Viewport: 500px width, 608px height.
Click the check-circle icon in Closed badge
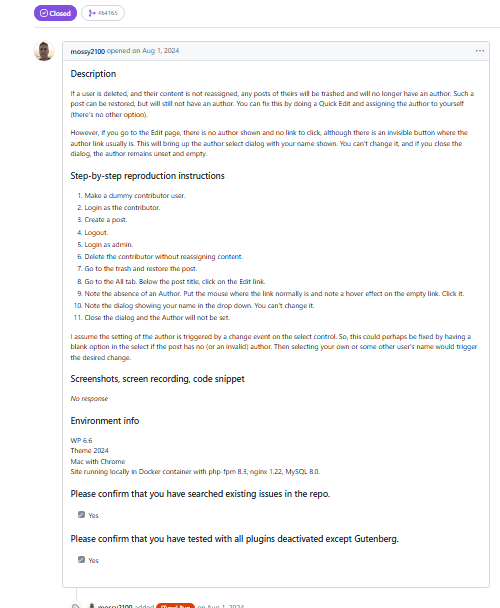click(44, 13)
